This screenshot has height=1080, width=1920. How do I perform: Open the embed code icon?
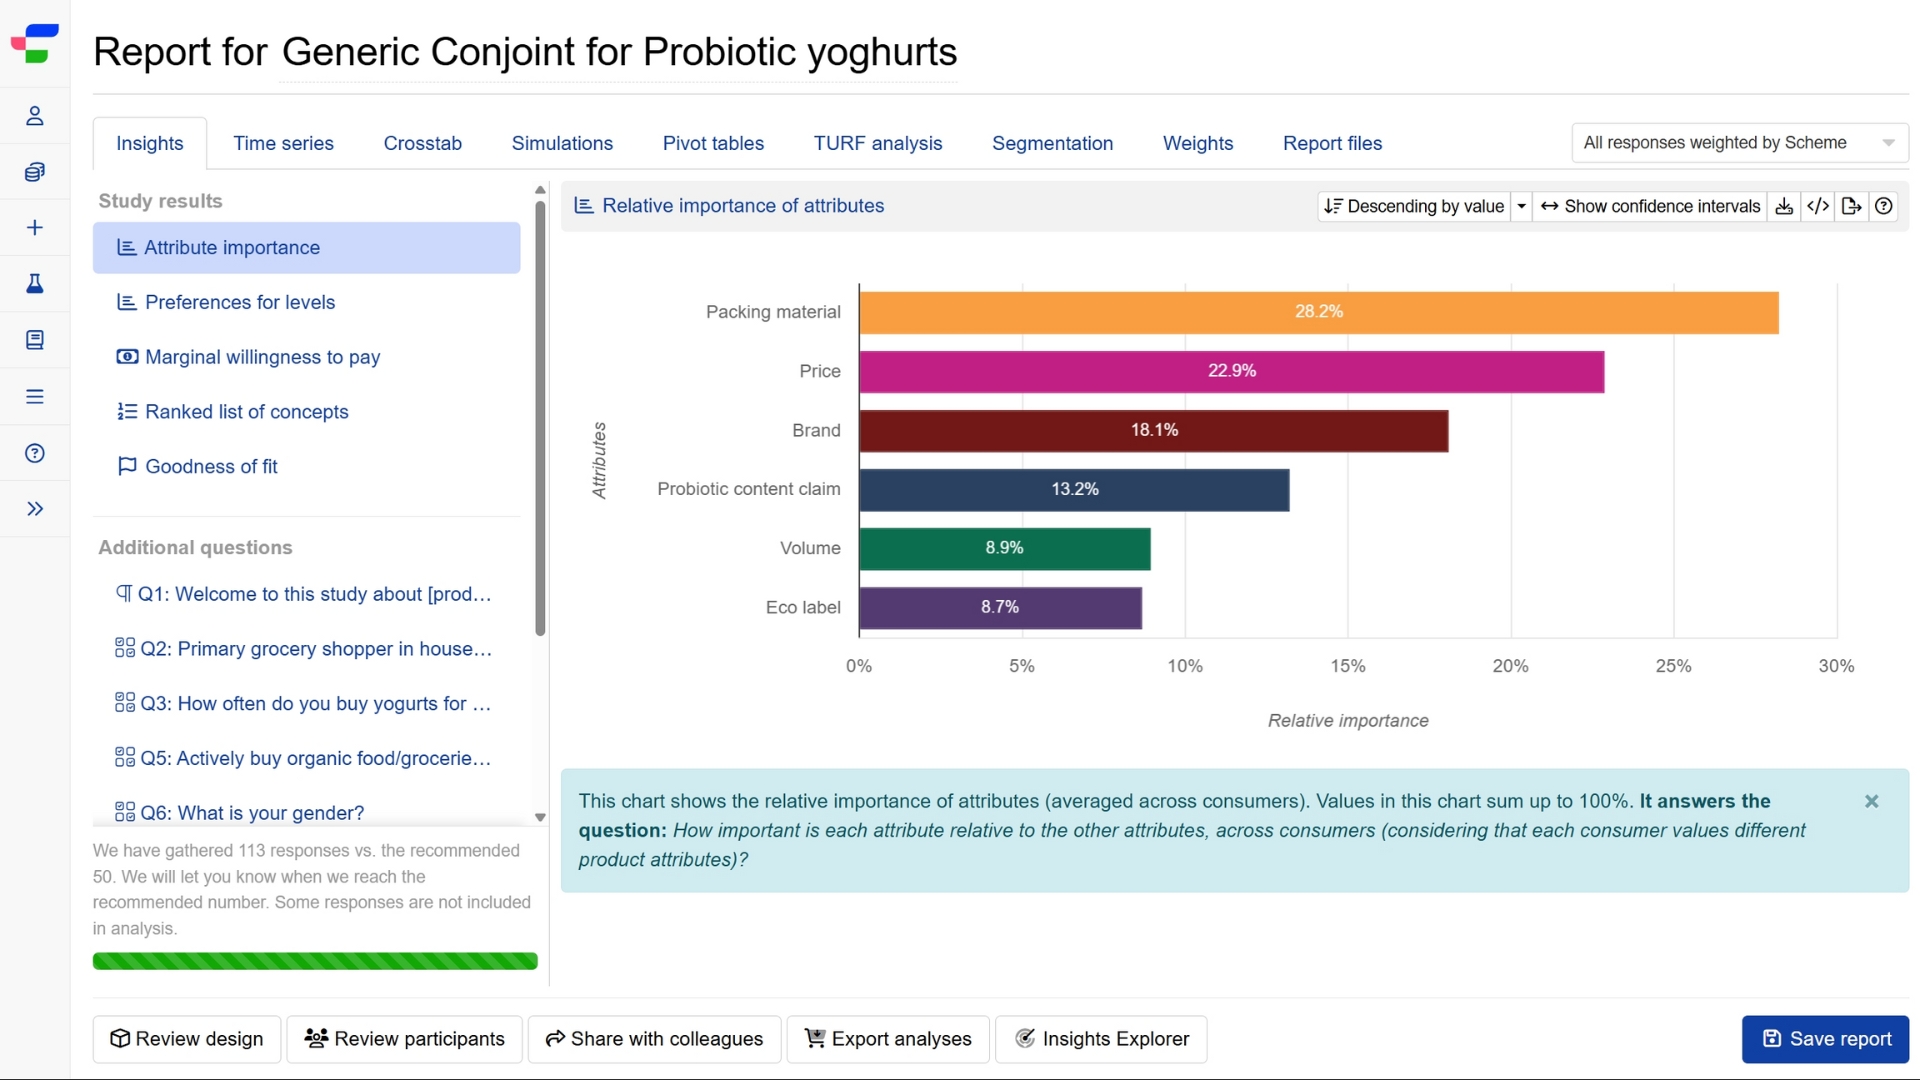click(1818, 206)
